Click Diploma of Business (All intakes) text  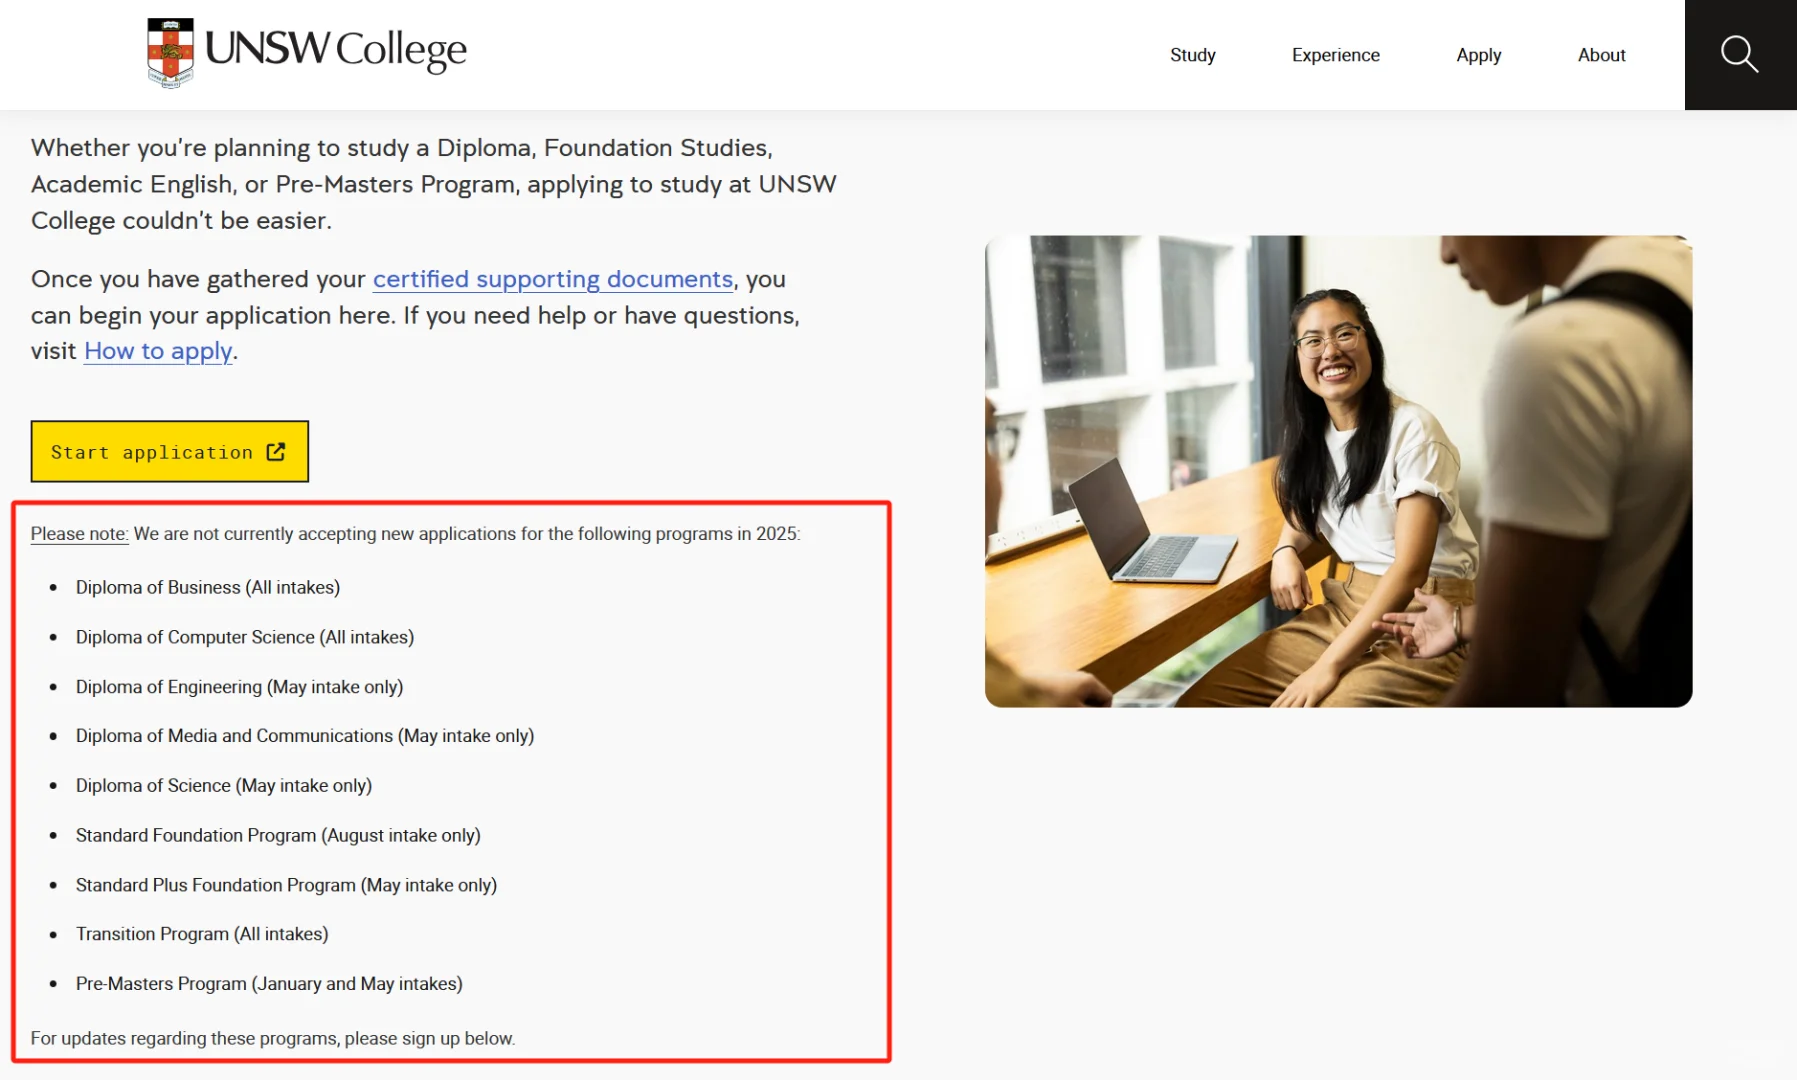[x=208, y=587]
